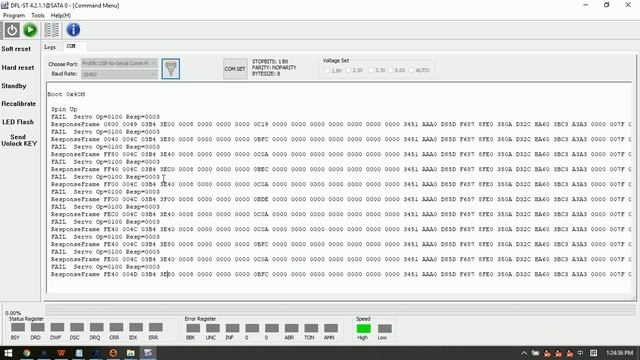
Task: Open the Choose Port dropdown
Action: click(x=119, y=63)
